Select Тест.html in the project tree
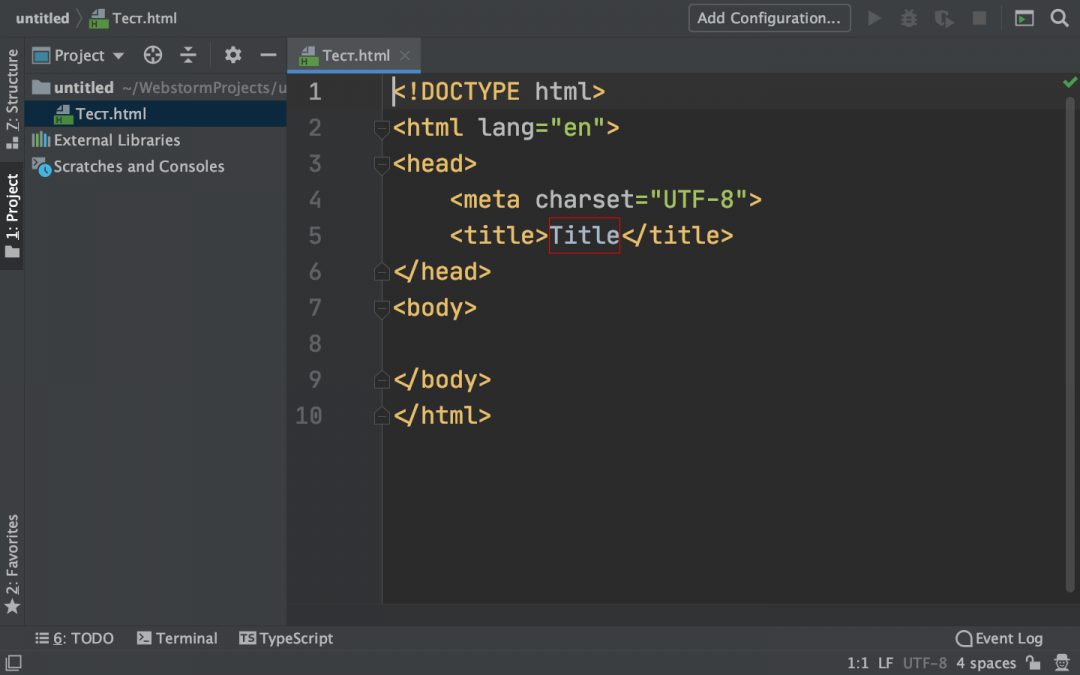Screen dimensions: 1080x675 110,113
